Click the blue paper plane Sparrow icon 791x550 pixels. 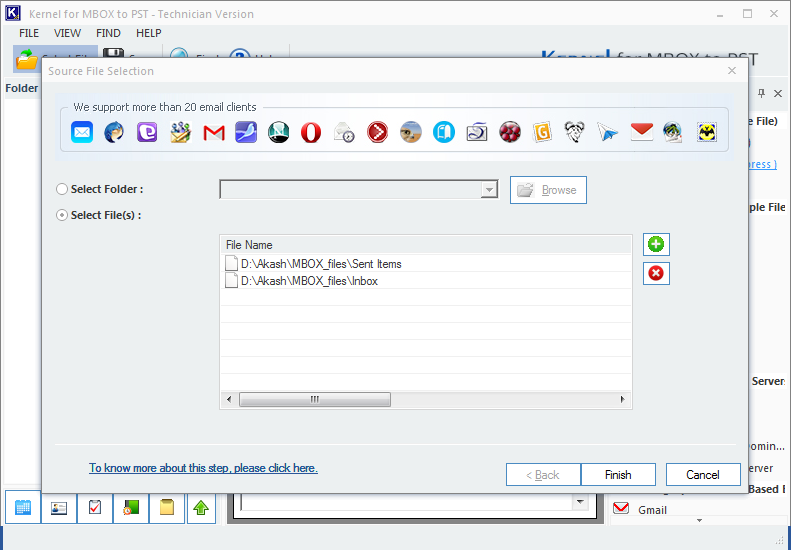(x=607, y=133)
